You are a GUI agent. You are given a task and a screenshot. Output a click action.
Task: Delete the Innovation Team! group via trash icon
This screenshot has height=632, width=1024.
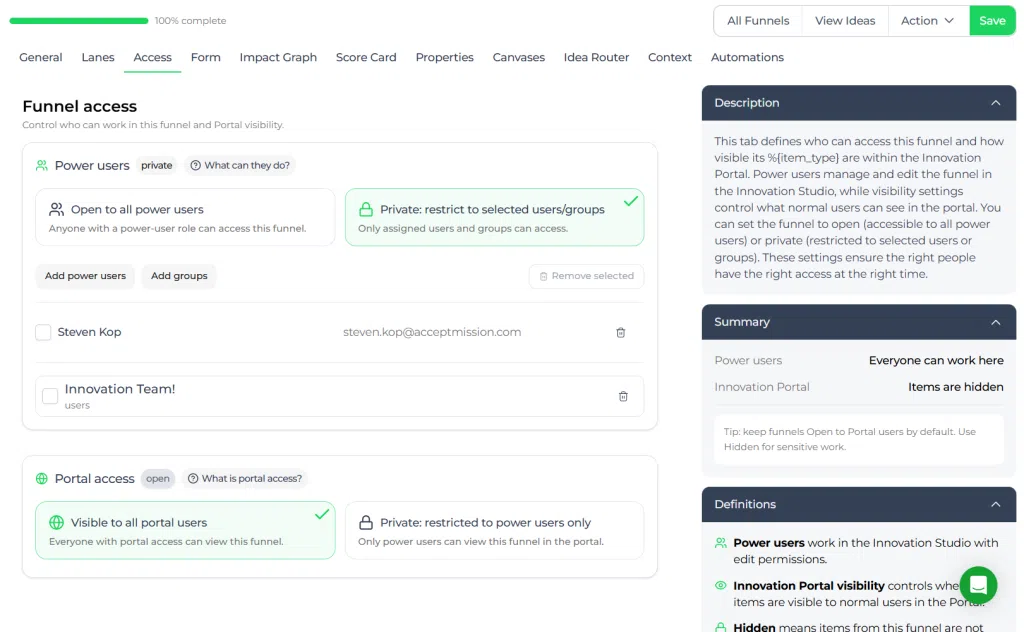[x=623, y=396]
